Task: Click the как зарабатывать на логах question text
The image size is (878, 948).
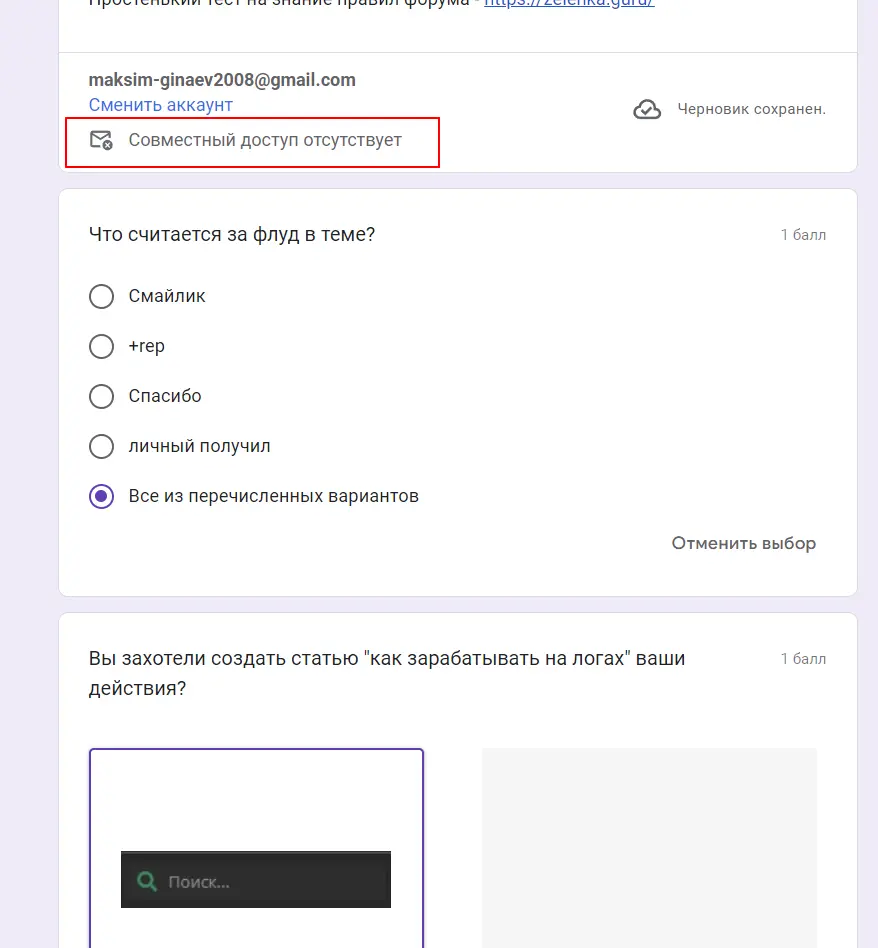Action: [387, 673]
